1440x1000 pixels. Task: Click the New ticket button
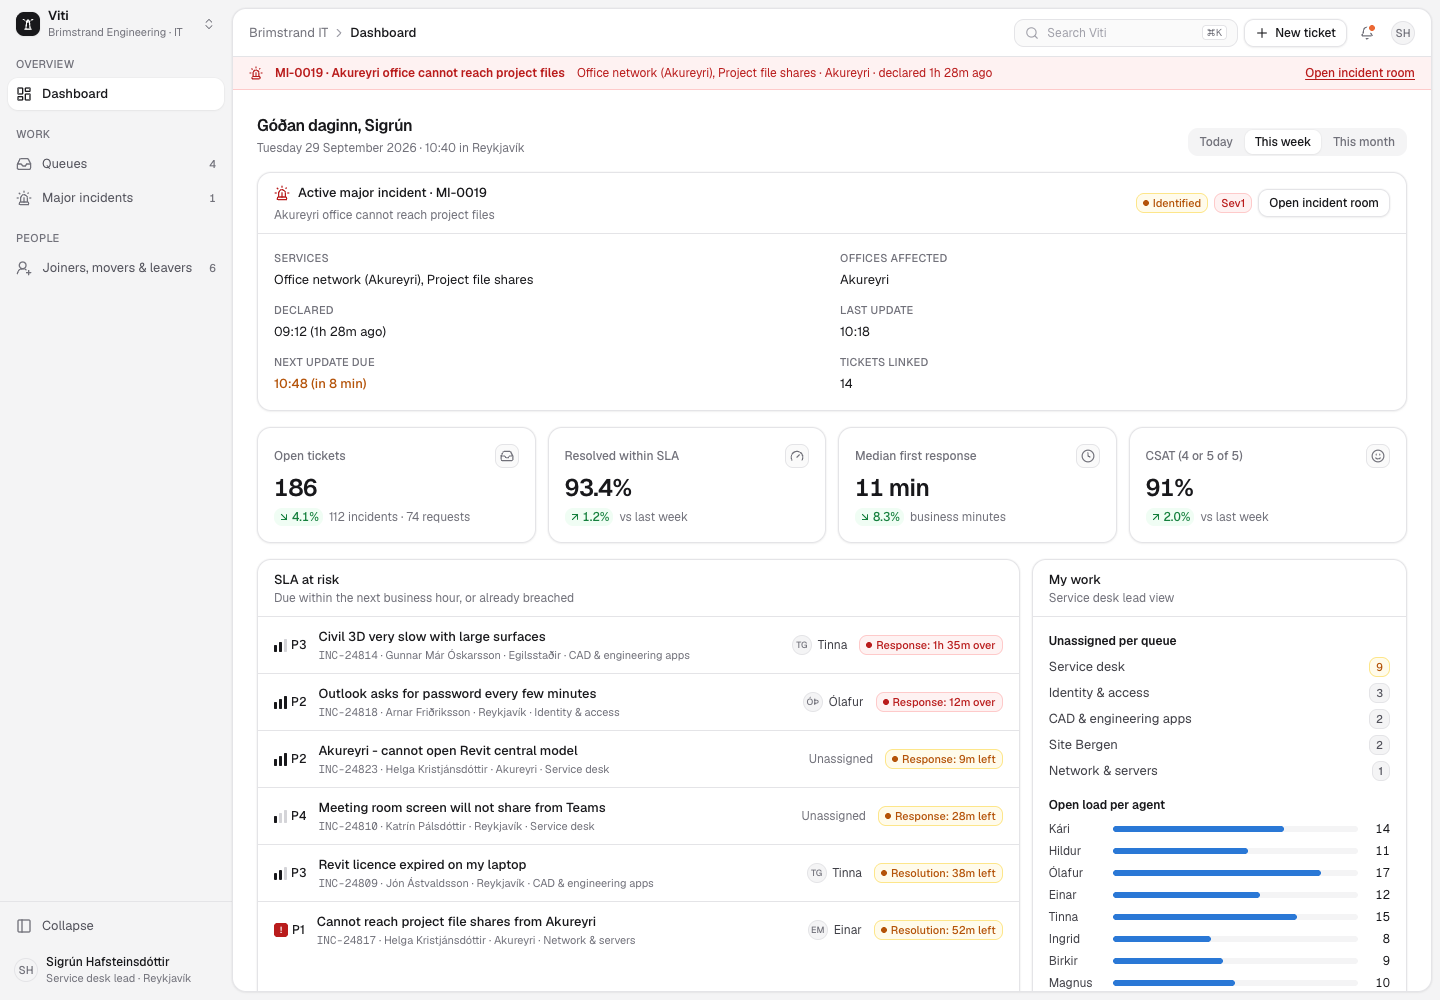point(1296,33)
